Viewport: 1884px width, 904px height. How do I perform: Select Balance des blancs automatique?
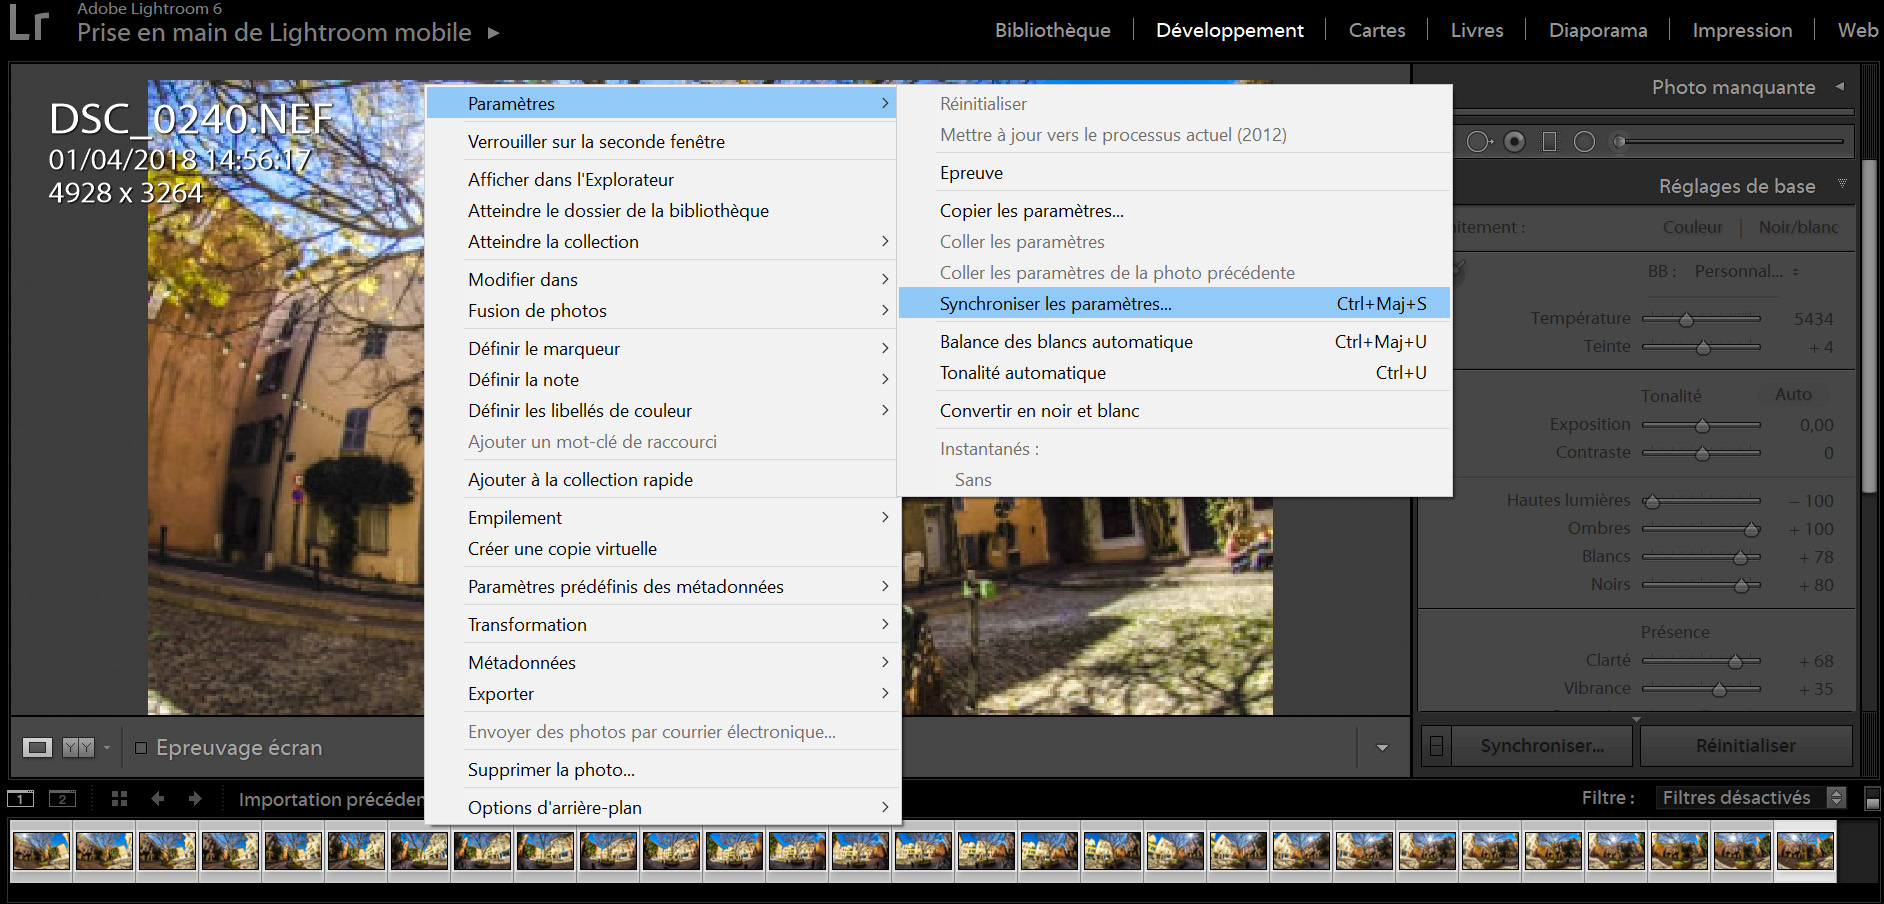1174,342
